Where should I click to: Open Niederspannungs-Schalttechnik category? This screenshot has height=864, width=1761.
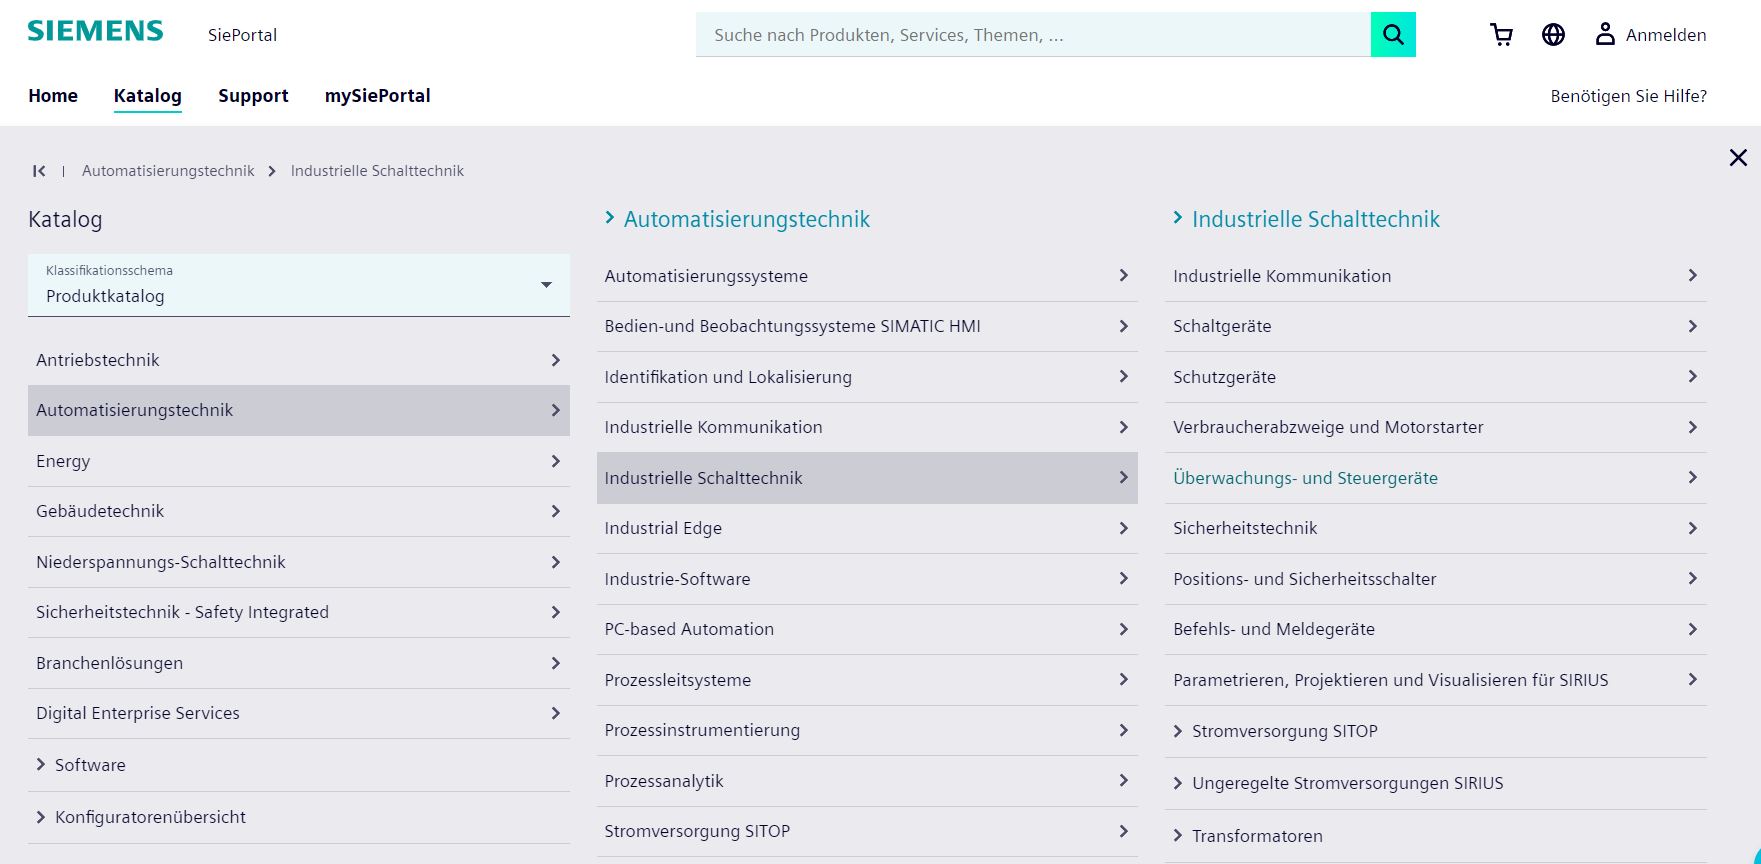[299, 562]
